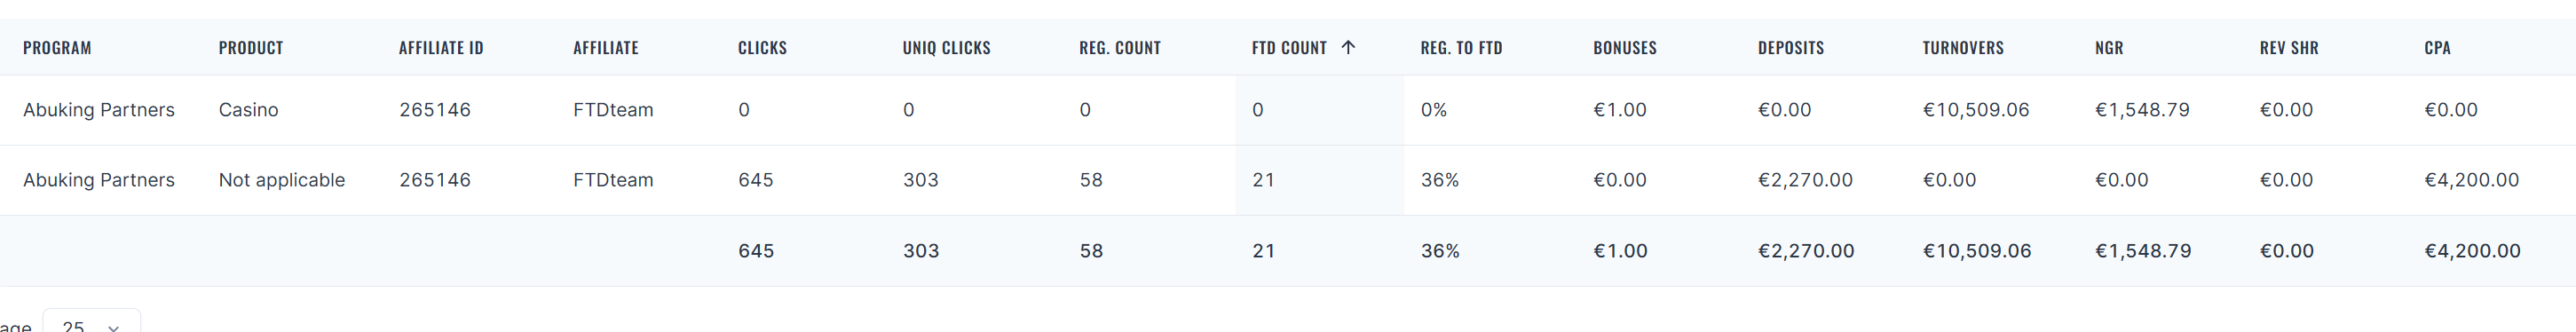Click the €4,200.00 CPA cell for FTDteam
Viewport: 2576px width, 332px height.
[2471, 180]
